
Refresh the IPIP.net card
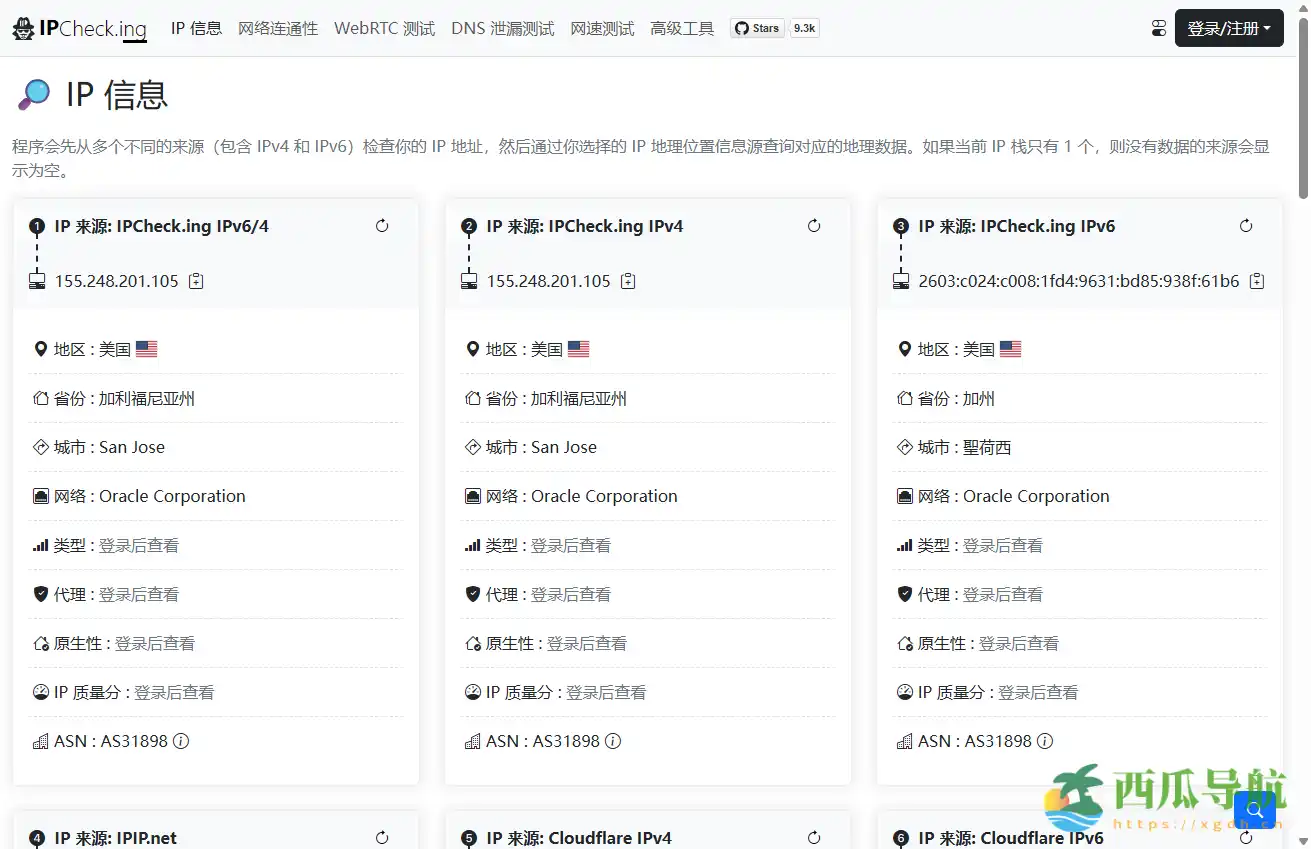coord(381,838)
